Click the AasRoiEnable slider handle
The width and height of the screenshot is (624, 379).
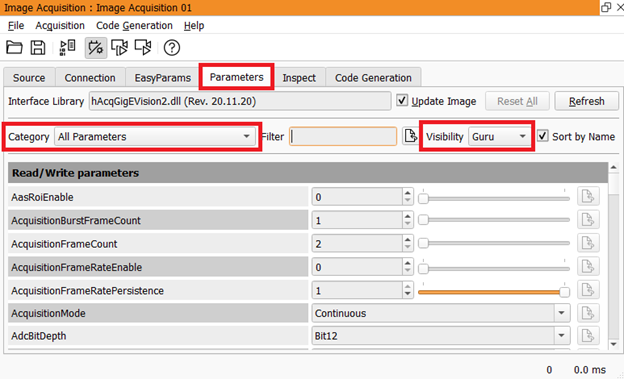coord(423,198)
